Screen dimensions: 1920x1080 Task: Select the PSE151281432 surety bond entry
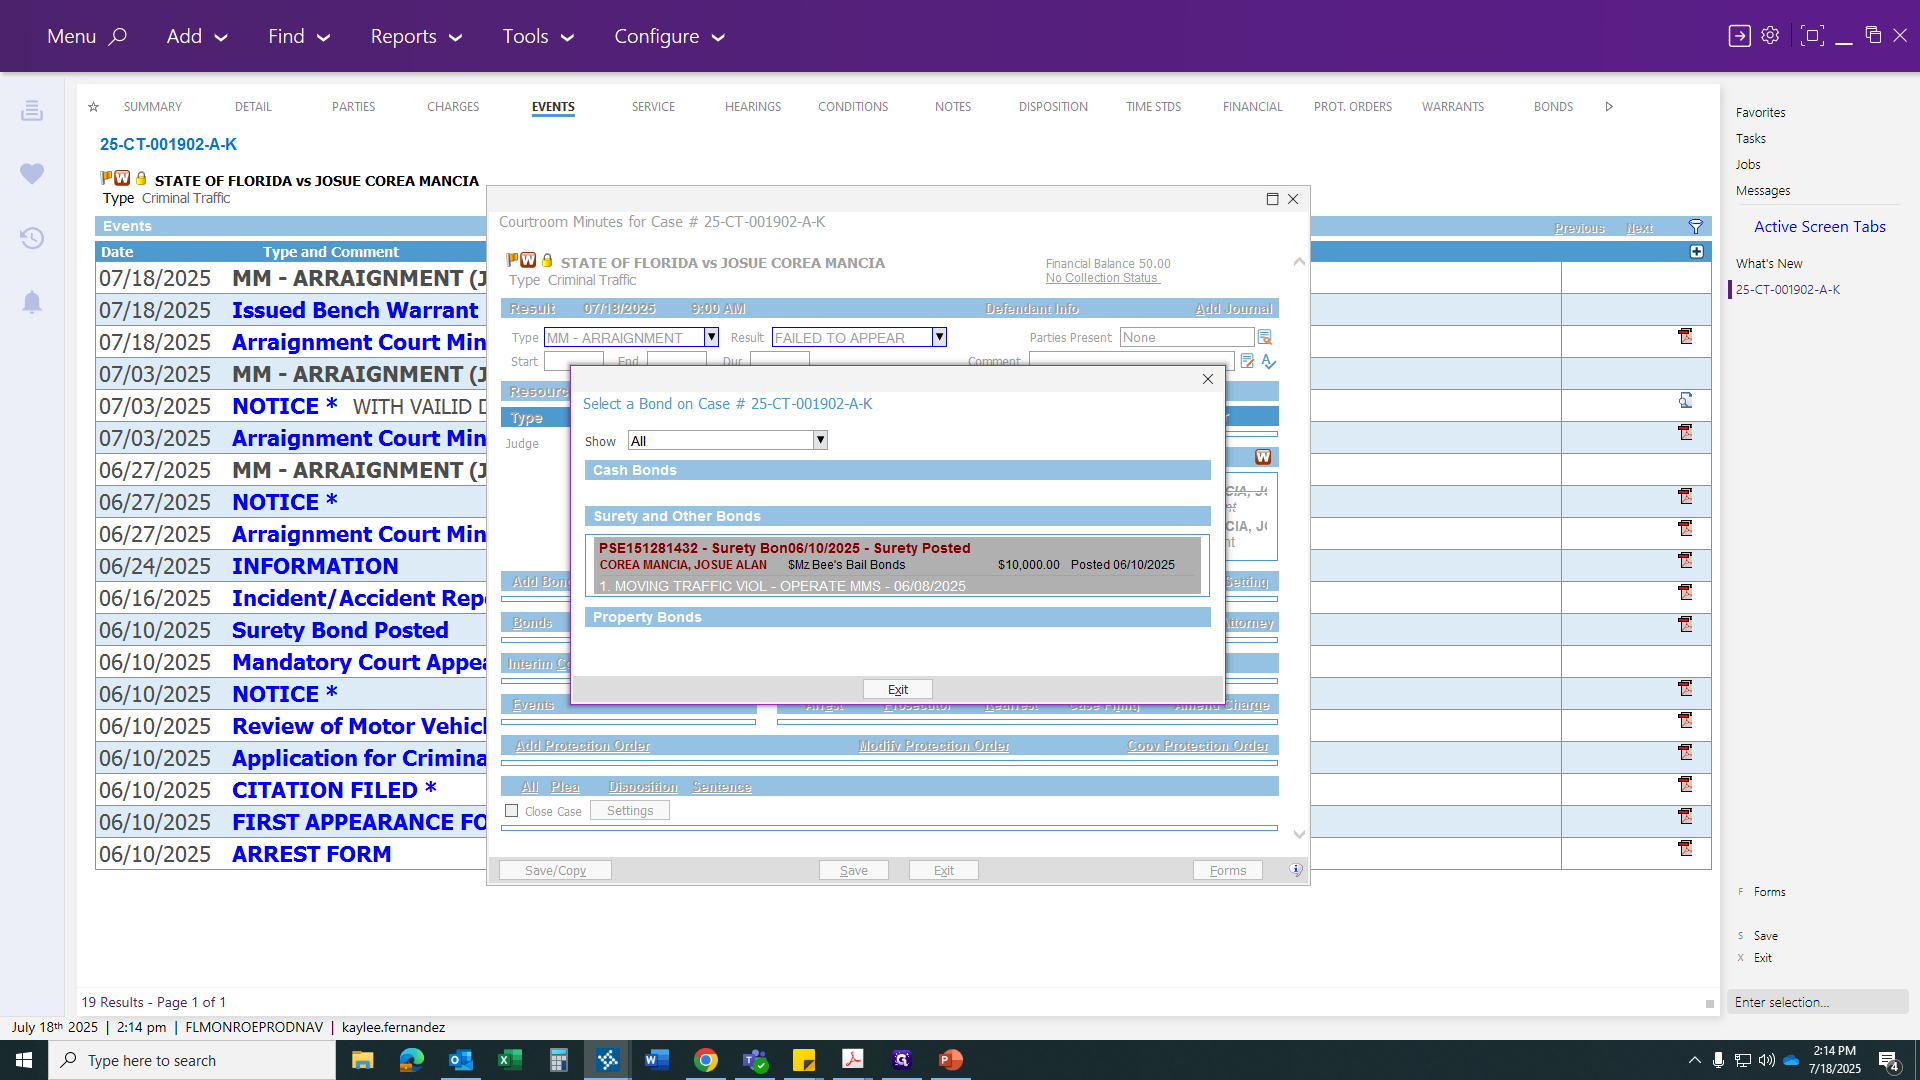coord(897,566)
